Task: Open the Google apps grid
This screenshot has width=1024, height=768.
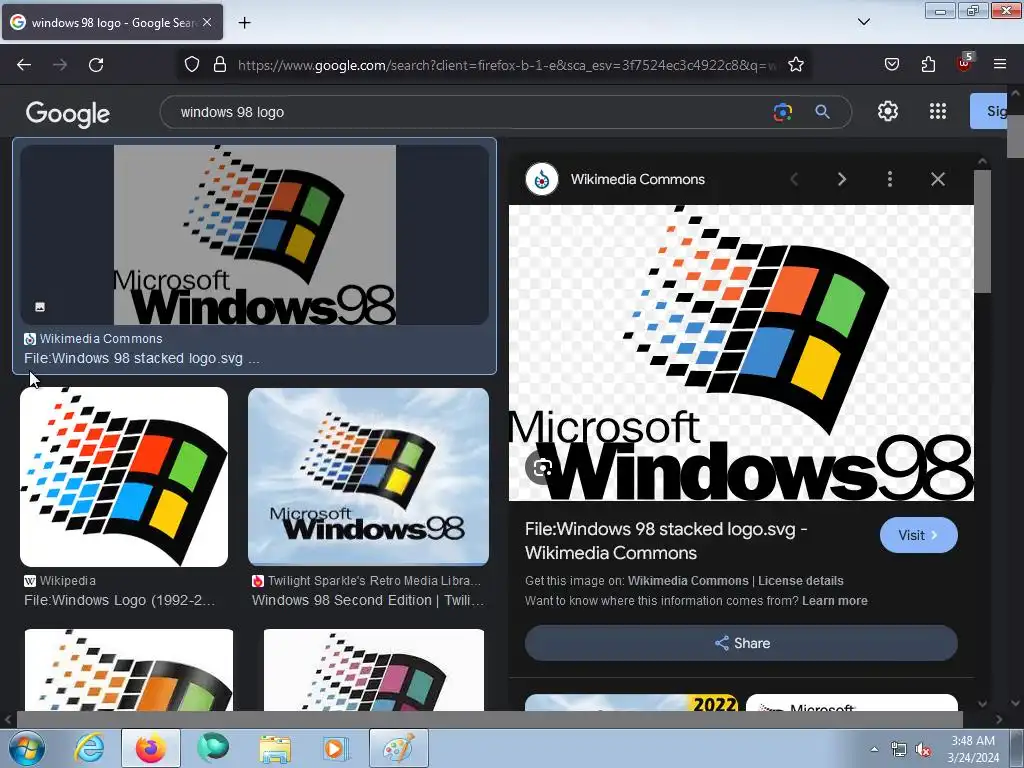Action: click(x=938, y=112)
